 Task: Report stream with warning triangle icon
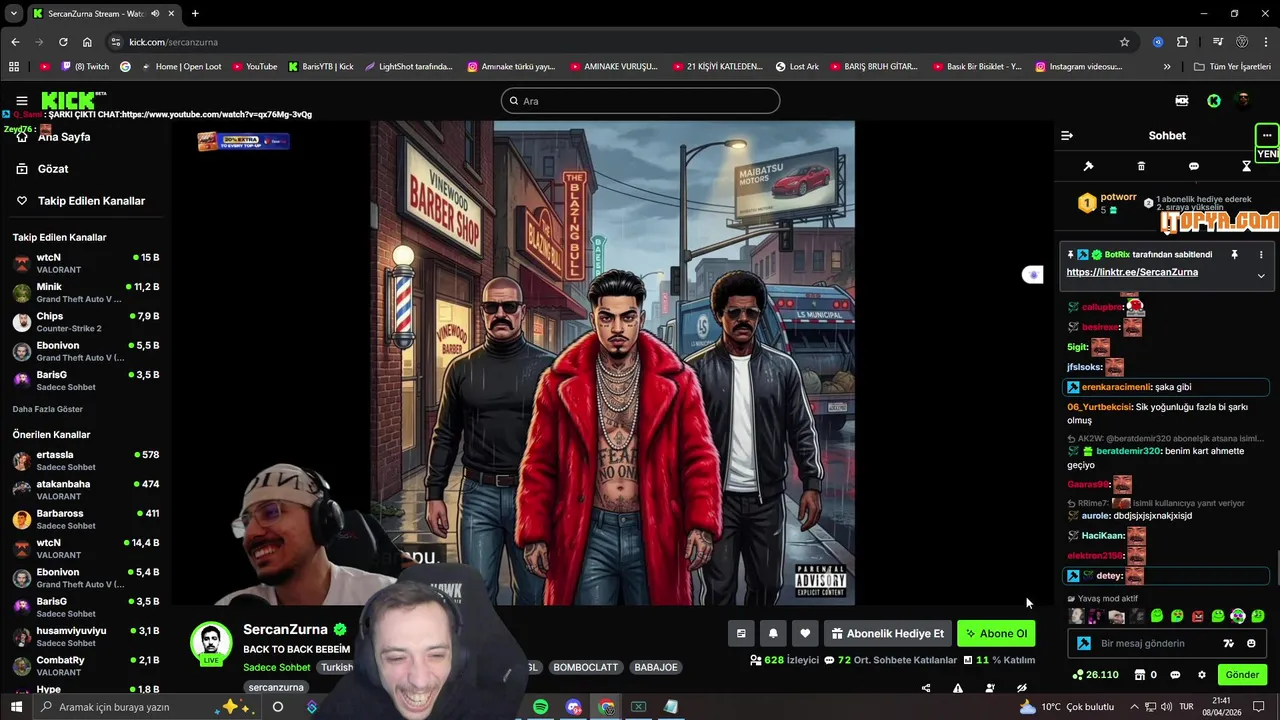[x=958, y=688]
